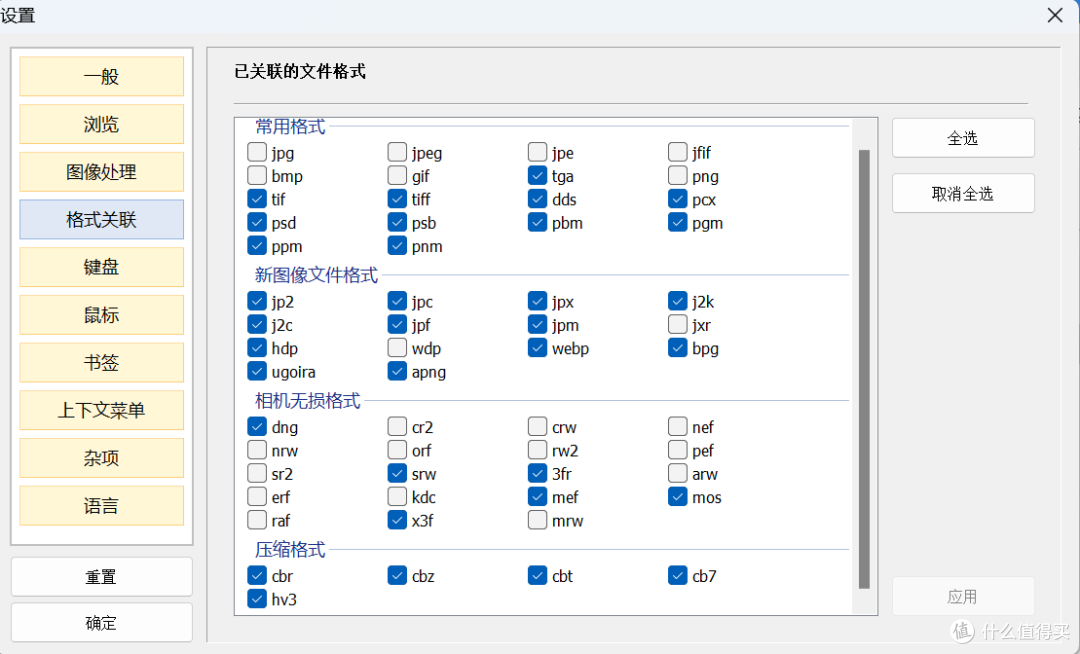1080x654 pixels.
Task: Click the format list vertical scrollbar
Action: click(x=864, y=369)
